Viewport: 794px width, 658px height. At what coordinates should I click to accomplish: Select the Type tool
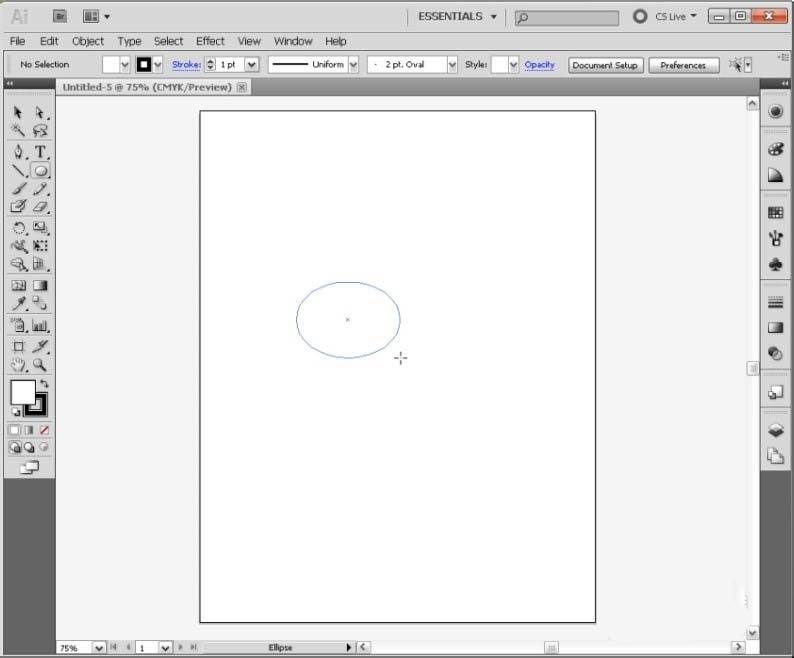point(40,152)
